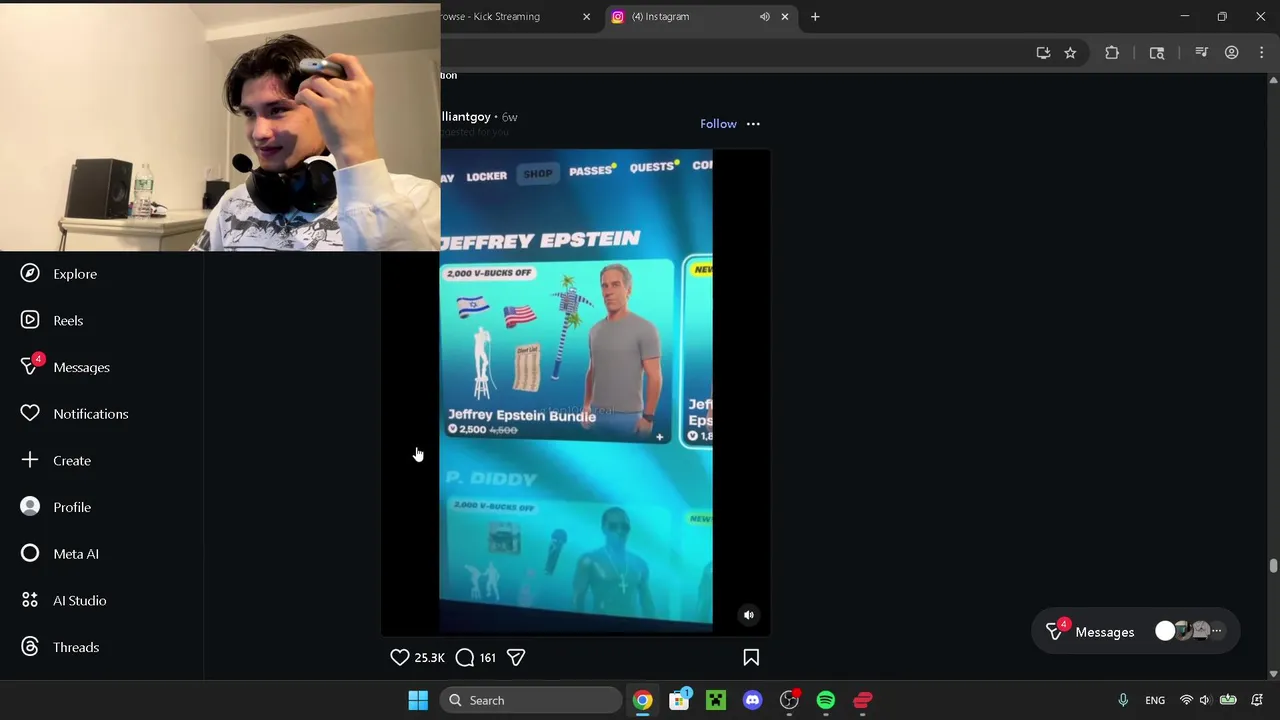1280x720 pixels.
Task: Open the volume tray icon
Action: (1205, 700)
